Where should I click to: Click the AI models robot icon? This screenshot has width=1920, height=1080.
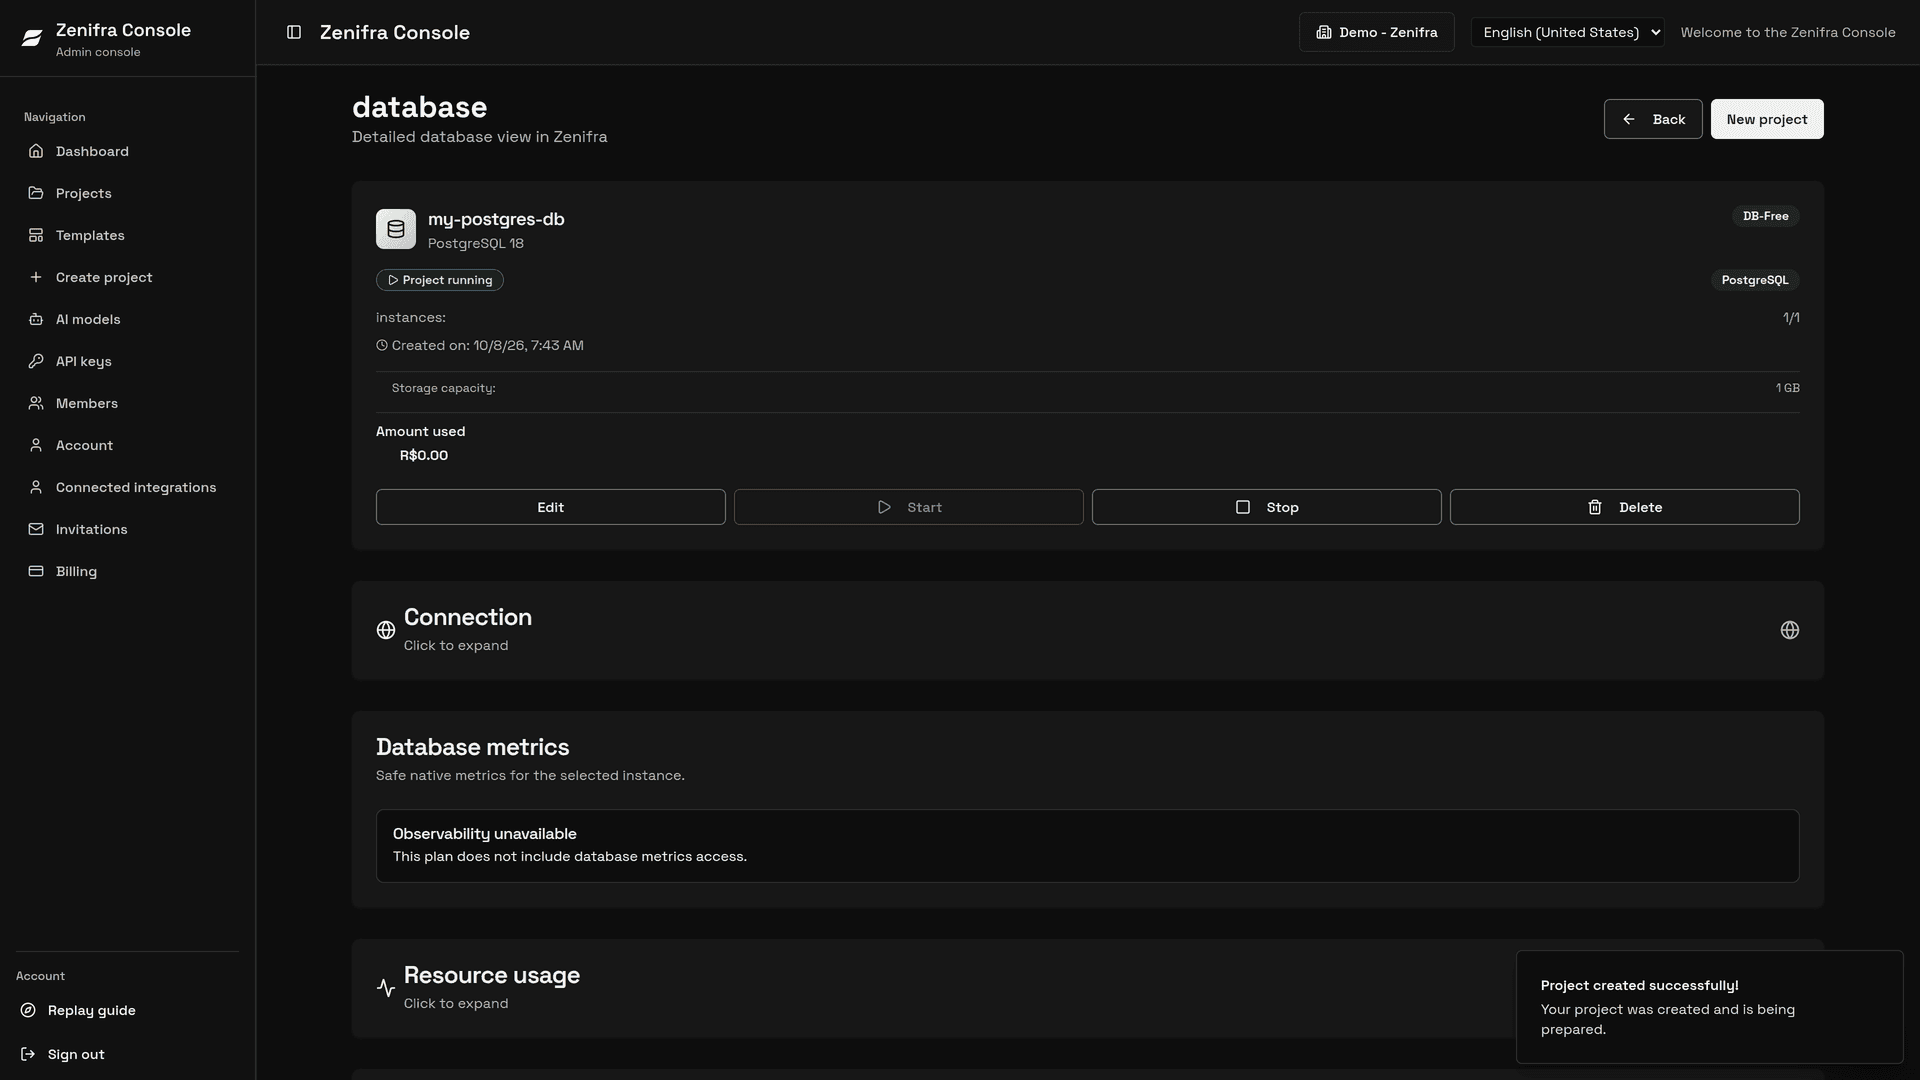coord(36,319)
